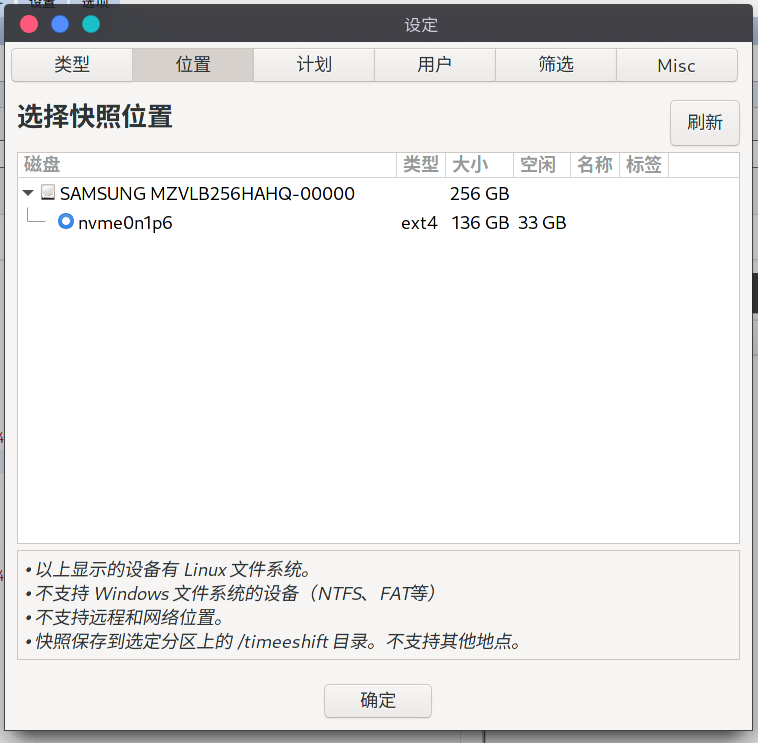The height and width of the screenshot is (743, 758).
Task: Click the 刷新 refresh button
Action: coord(705,123)
